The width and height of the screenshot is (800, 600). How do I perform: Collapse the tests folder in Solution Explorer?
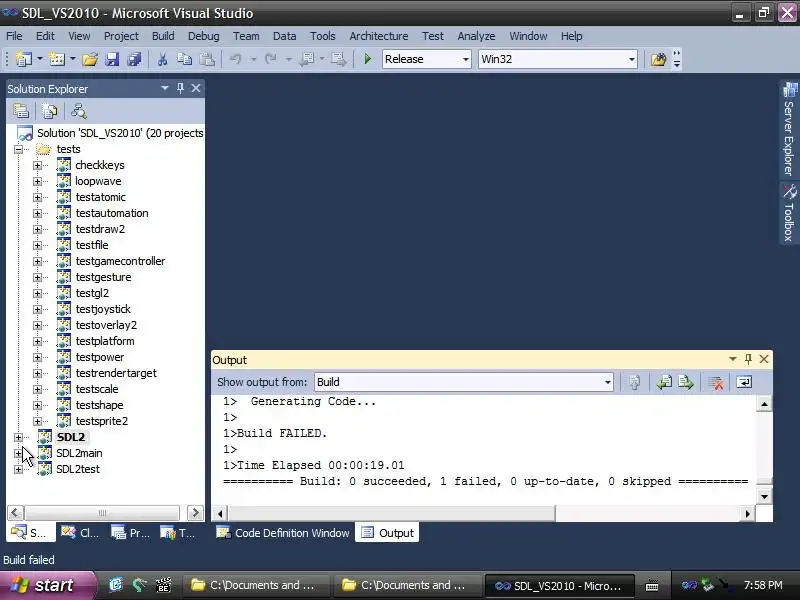click(x=18, y=149)
